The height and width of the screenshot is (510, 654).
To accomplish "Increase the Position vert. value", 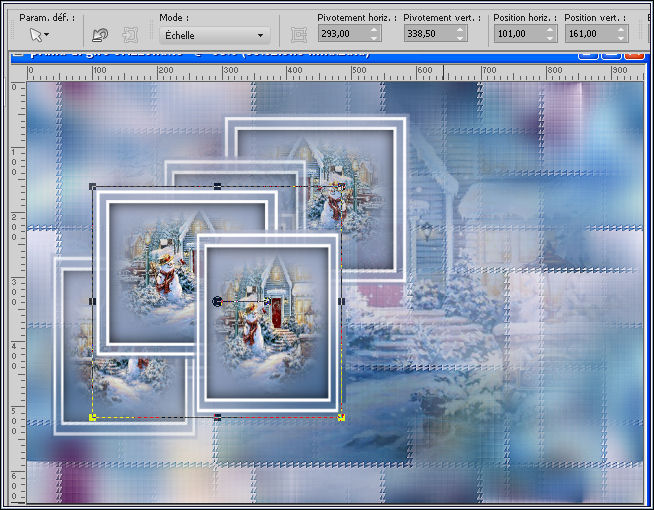I will pos(621,30).
